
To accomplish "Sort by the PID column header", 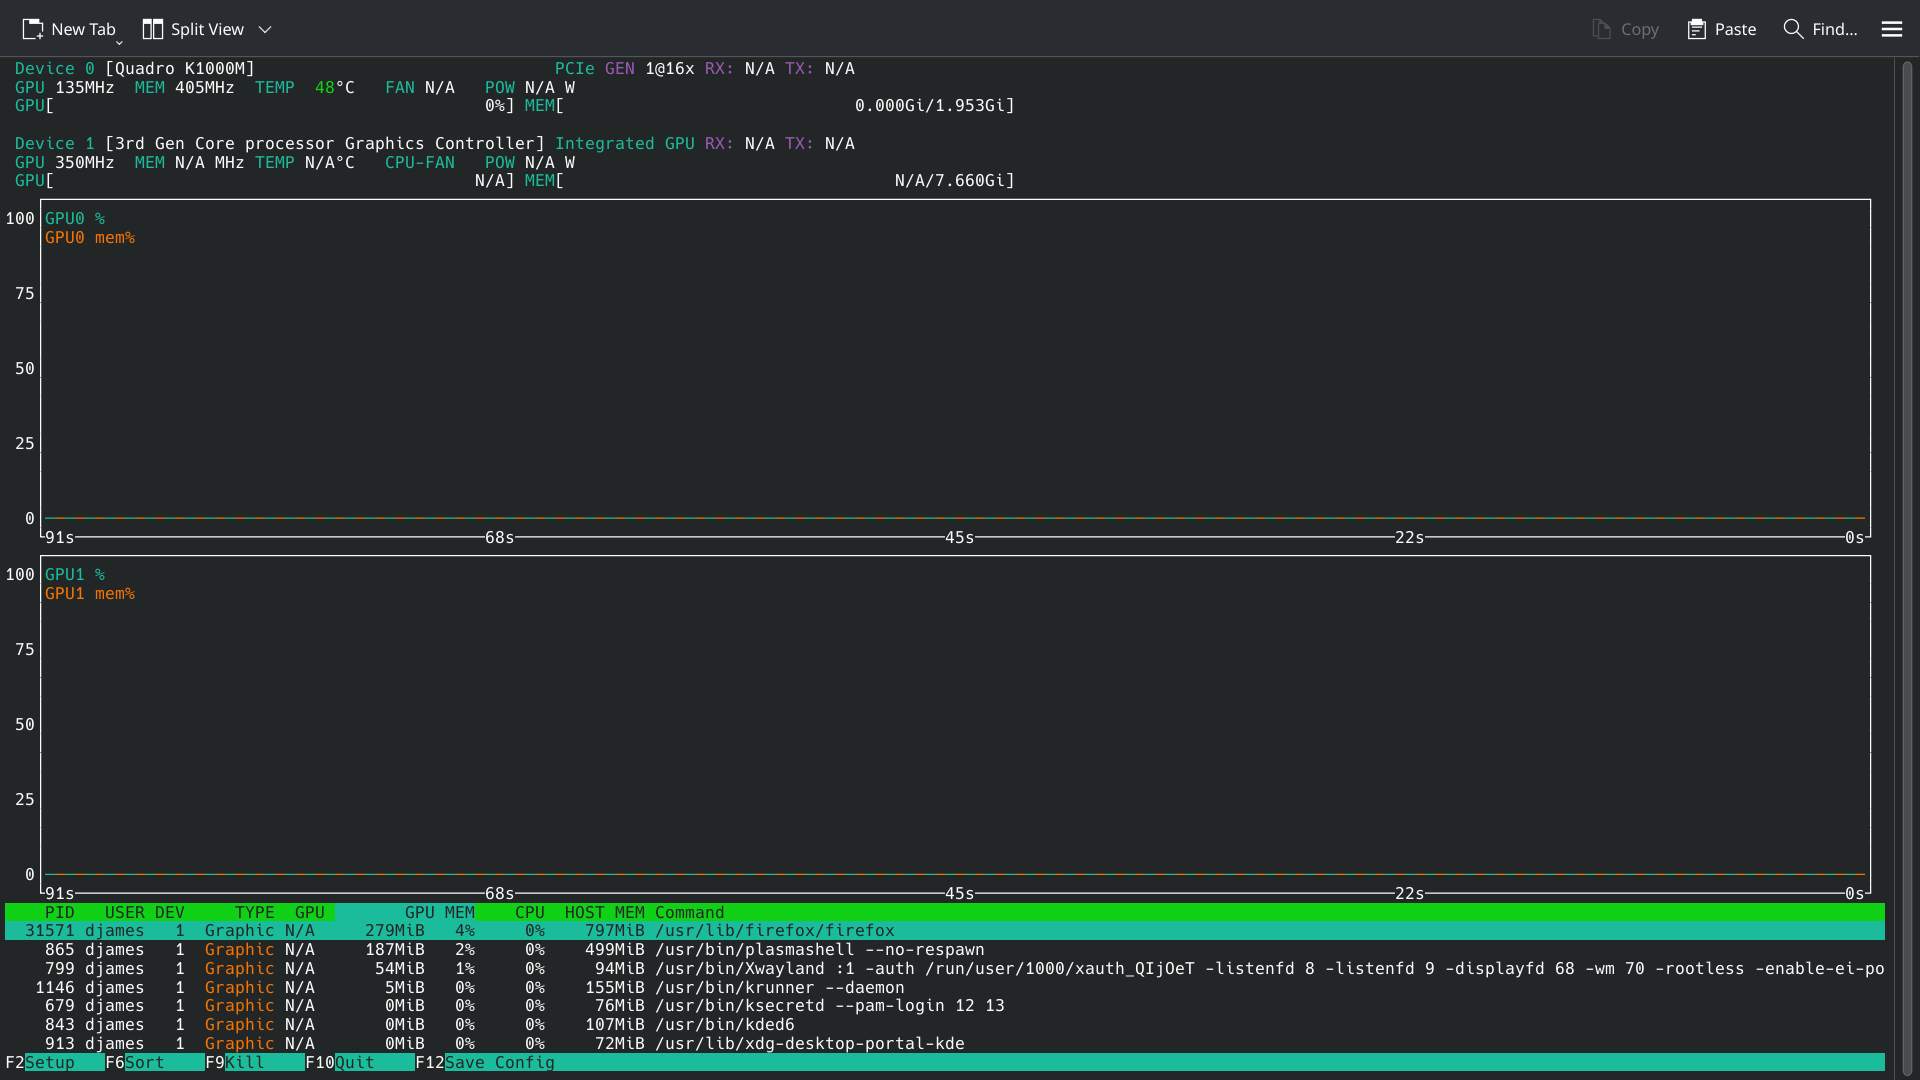I will pos(59,912).
